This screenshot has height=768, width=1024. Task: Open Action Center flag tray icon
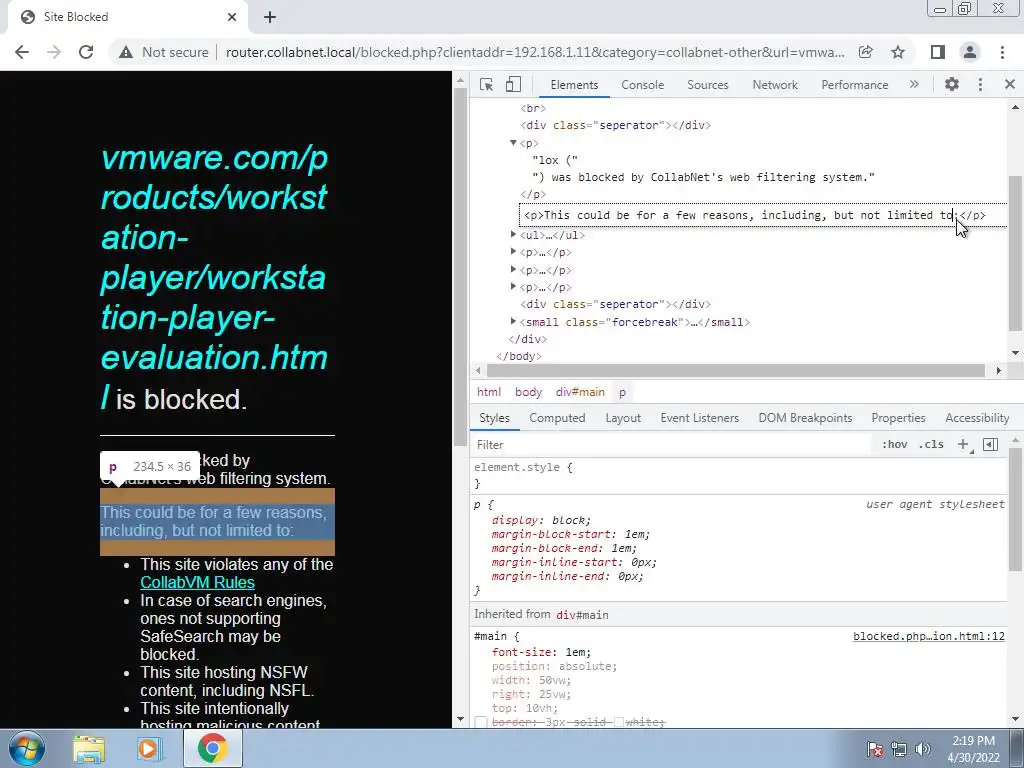[874, 749]
